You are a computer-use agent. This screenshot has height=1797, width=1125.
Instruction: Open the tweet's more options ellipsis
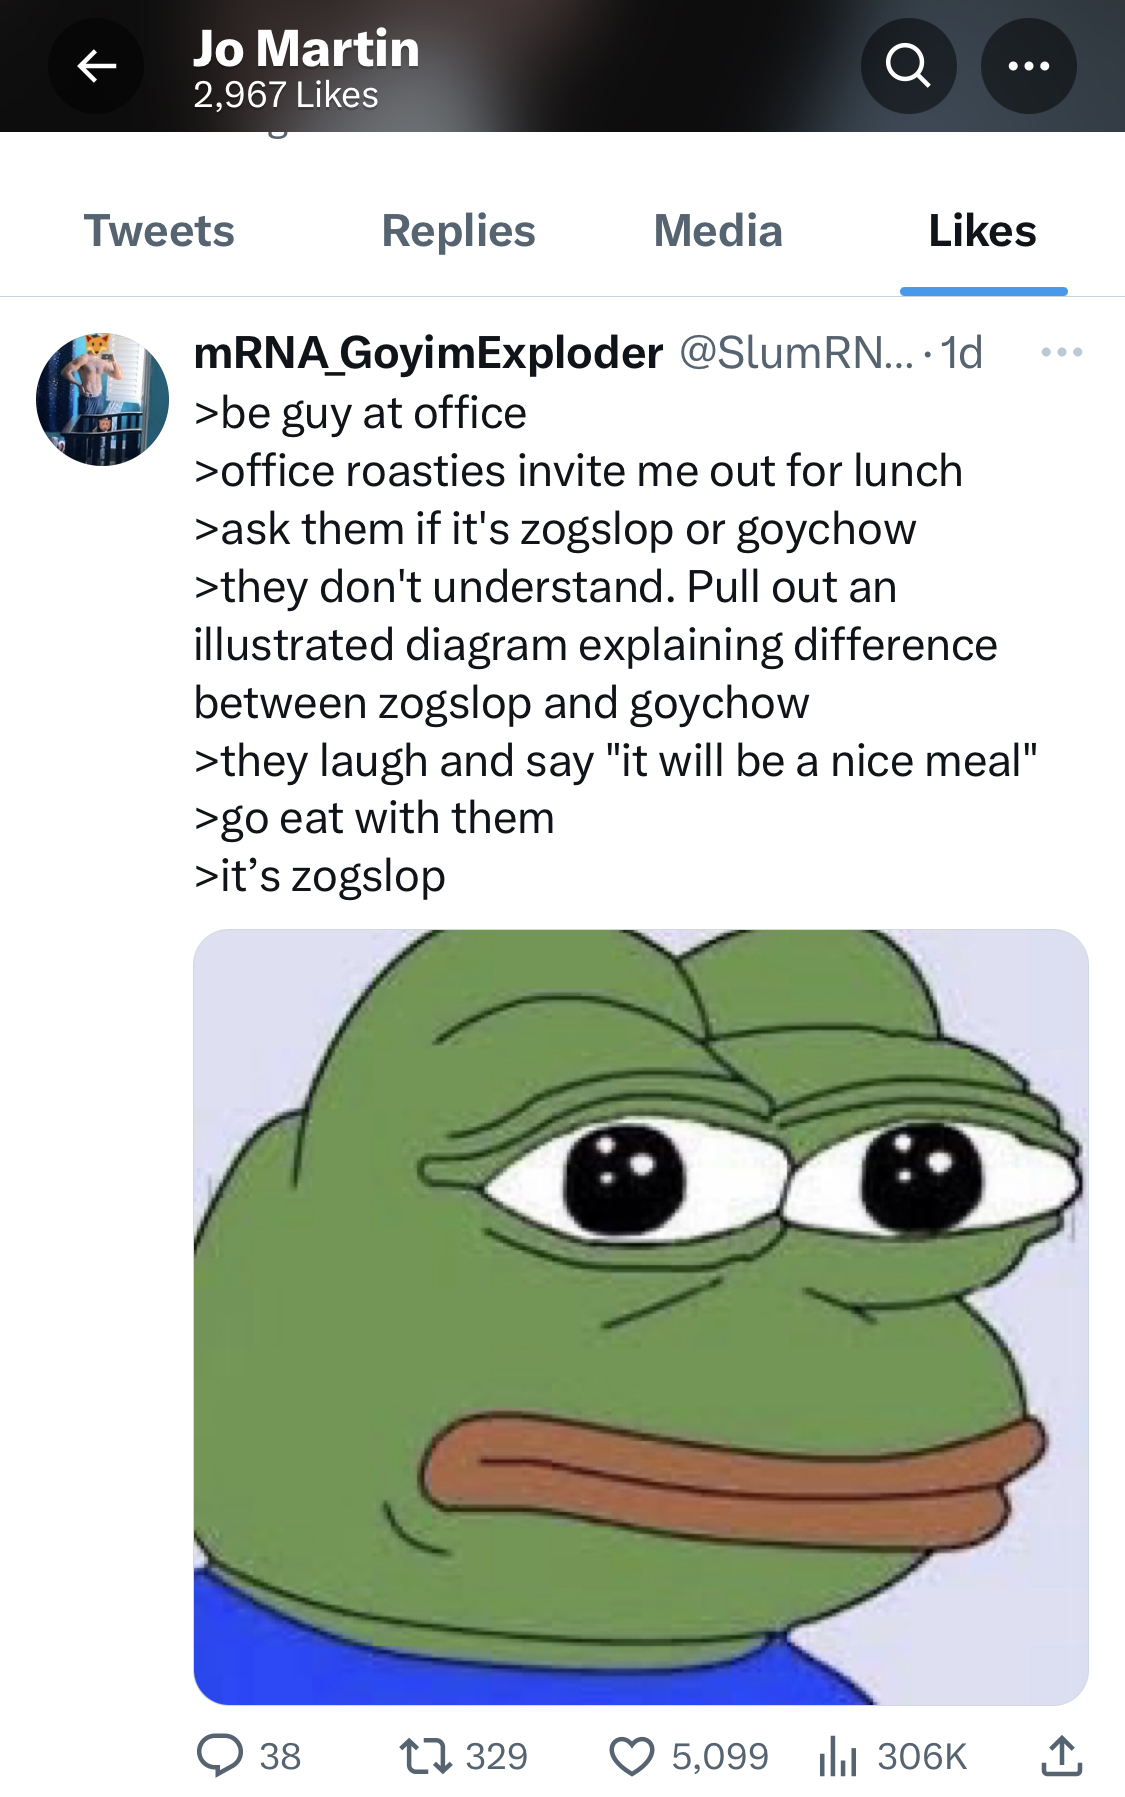click(x=1061, y=352)
